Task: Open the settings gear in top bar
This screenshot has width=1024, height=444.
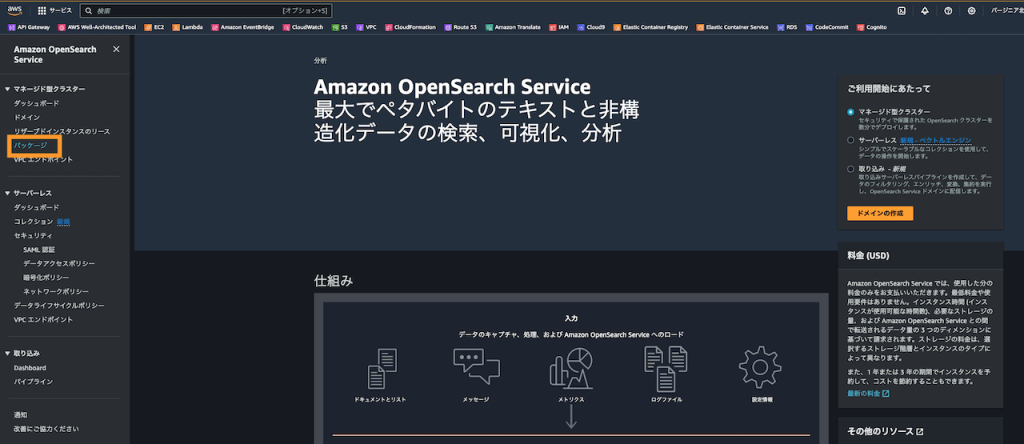Action: point(972,10)
